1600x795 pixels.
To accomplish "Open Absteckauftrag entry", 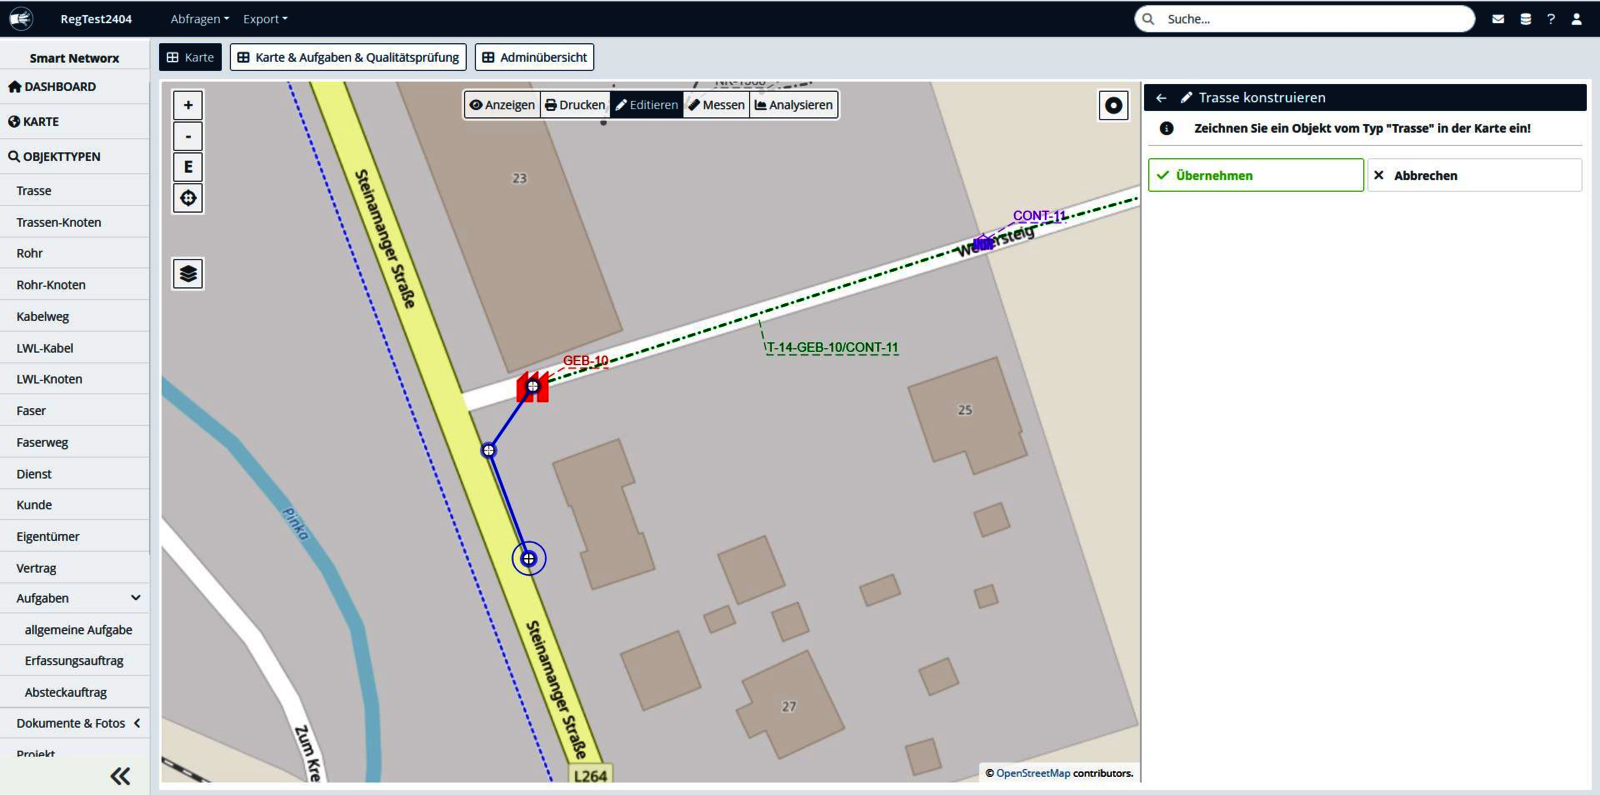I will (75, 692).
